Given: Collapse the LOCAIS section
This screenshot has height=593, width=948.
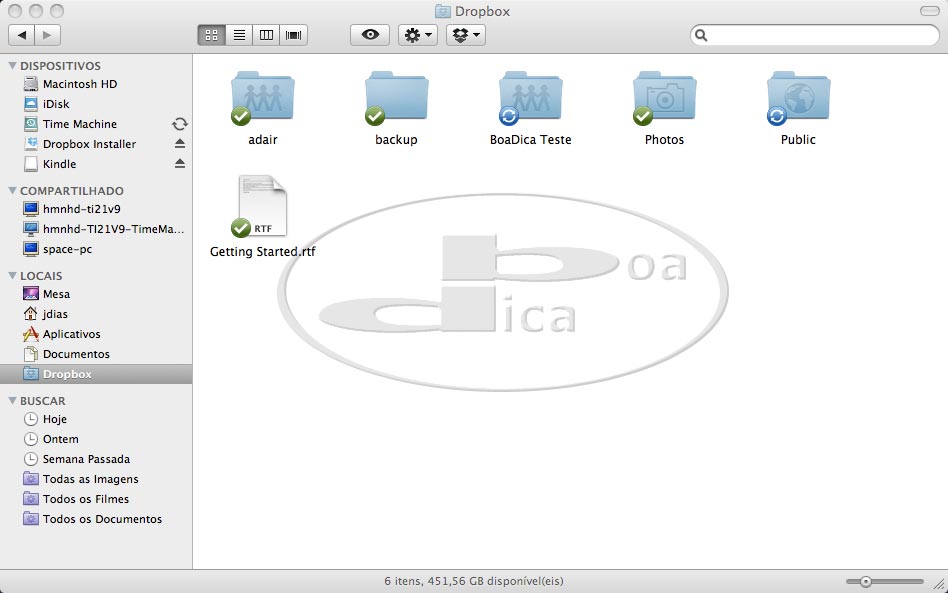Looking at the screenshot, I should point(12,276).
